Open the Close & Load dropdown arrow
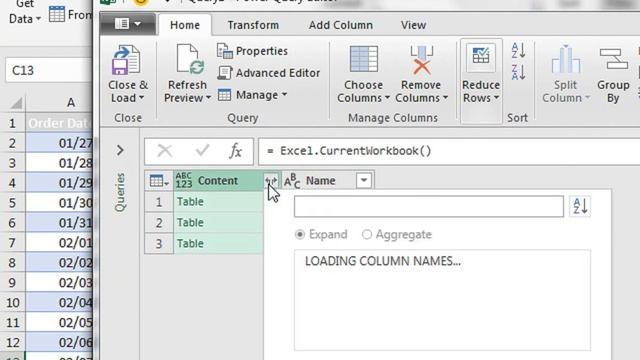This screenshot has height=360, width=640. (x=141, y=98)
